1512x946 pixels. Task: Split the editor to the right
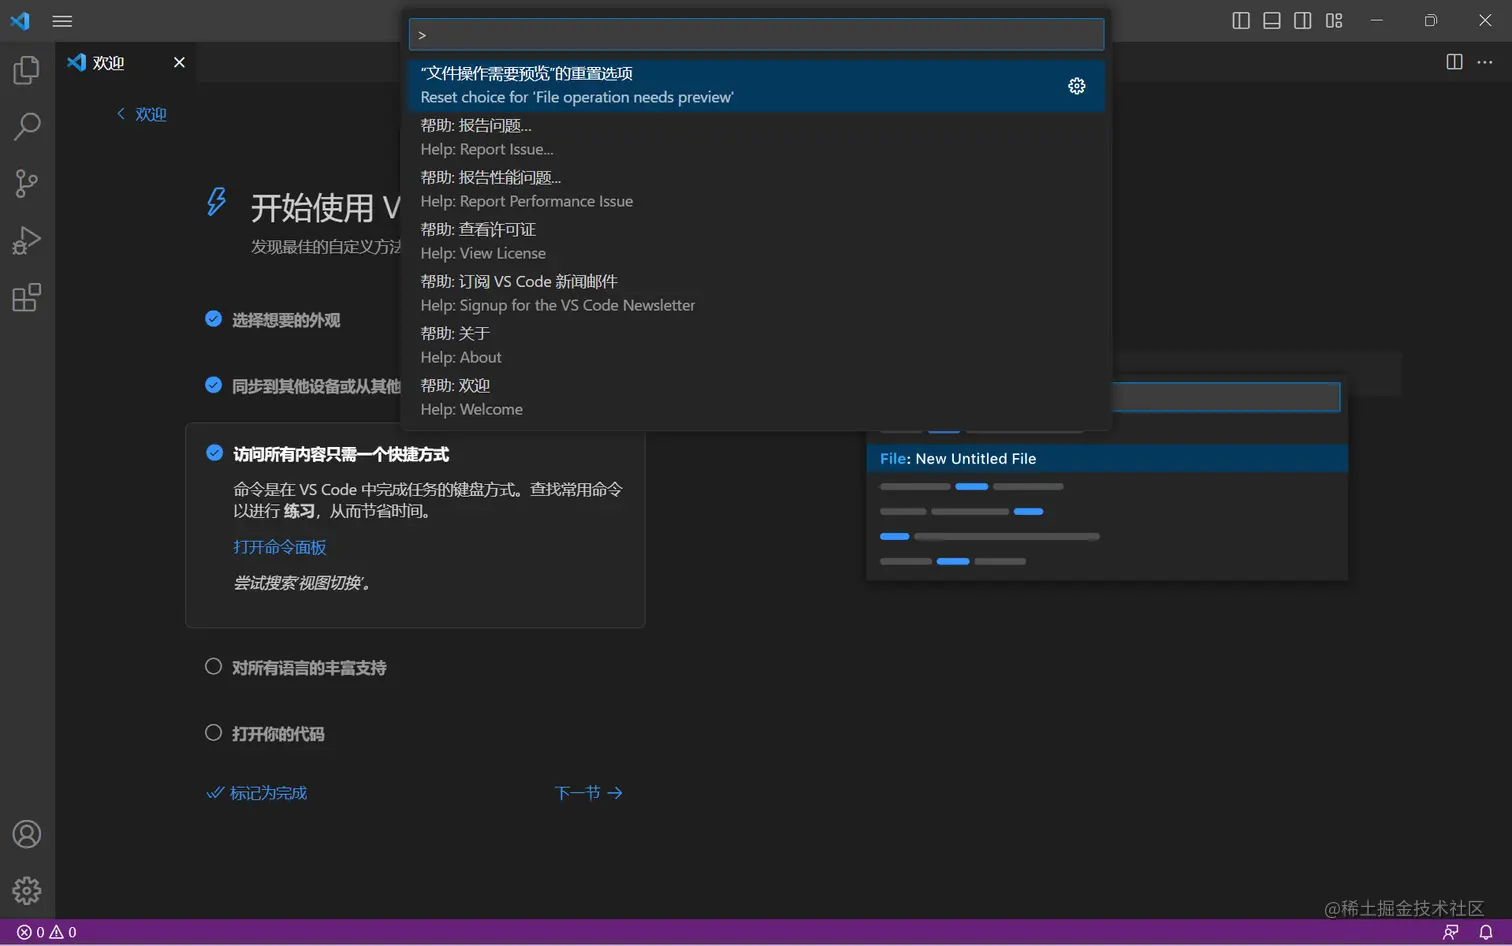(x=1455, y=62)
